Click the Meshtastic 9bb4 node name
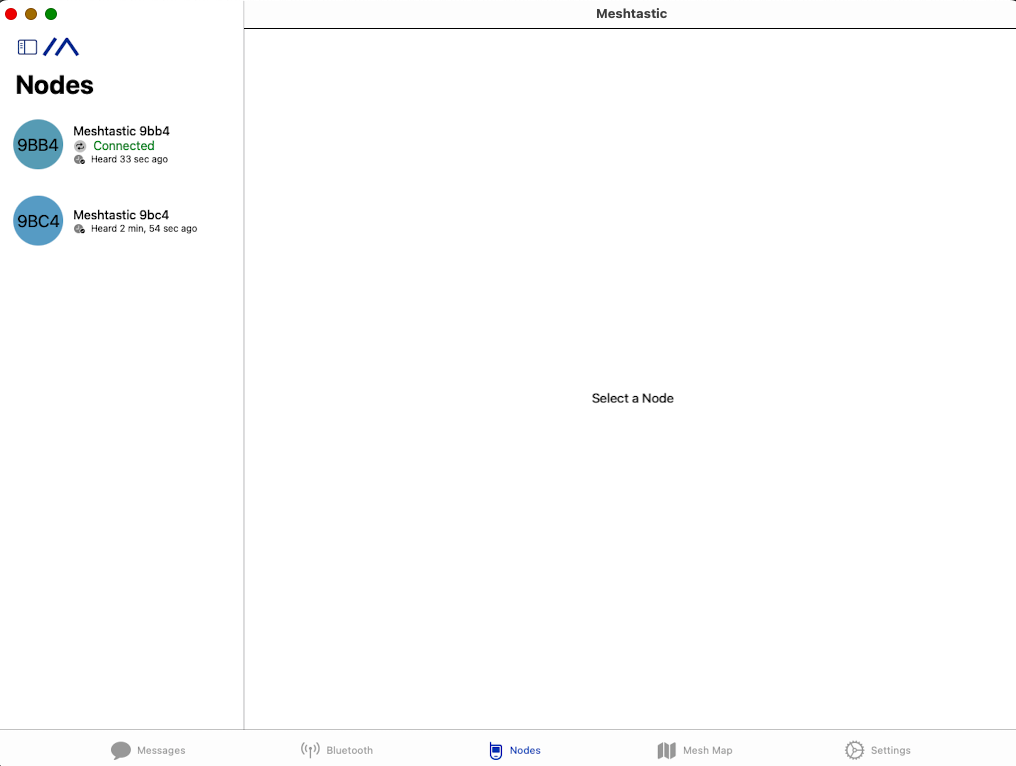The height and width of the screenshot is (766, 1016). click(121, 131)
